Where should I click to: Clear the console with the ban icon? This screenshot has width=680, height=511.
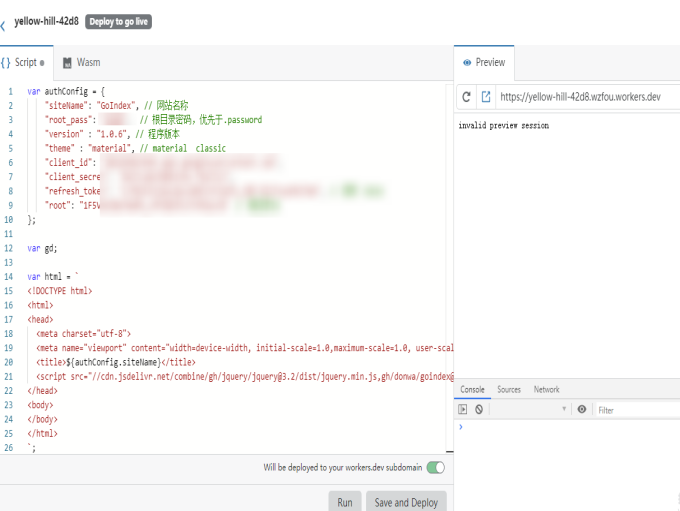[479, 409]
